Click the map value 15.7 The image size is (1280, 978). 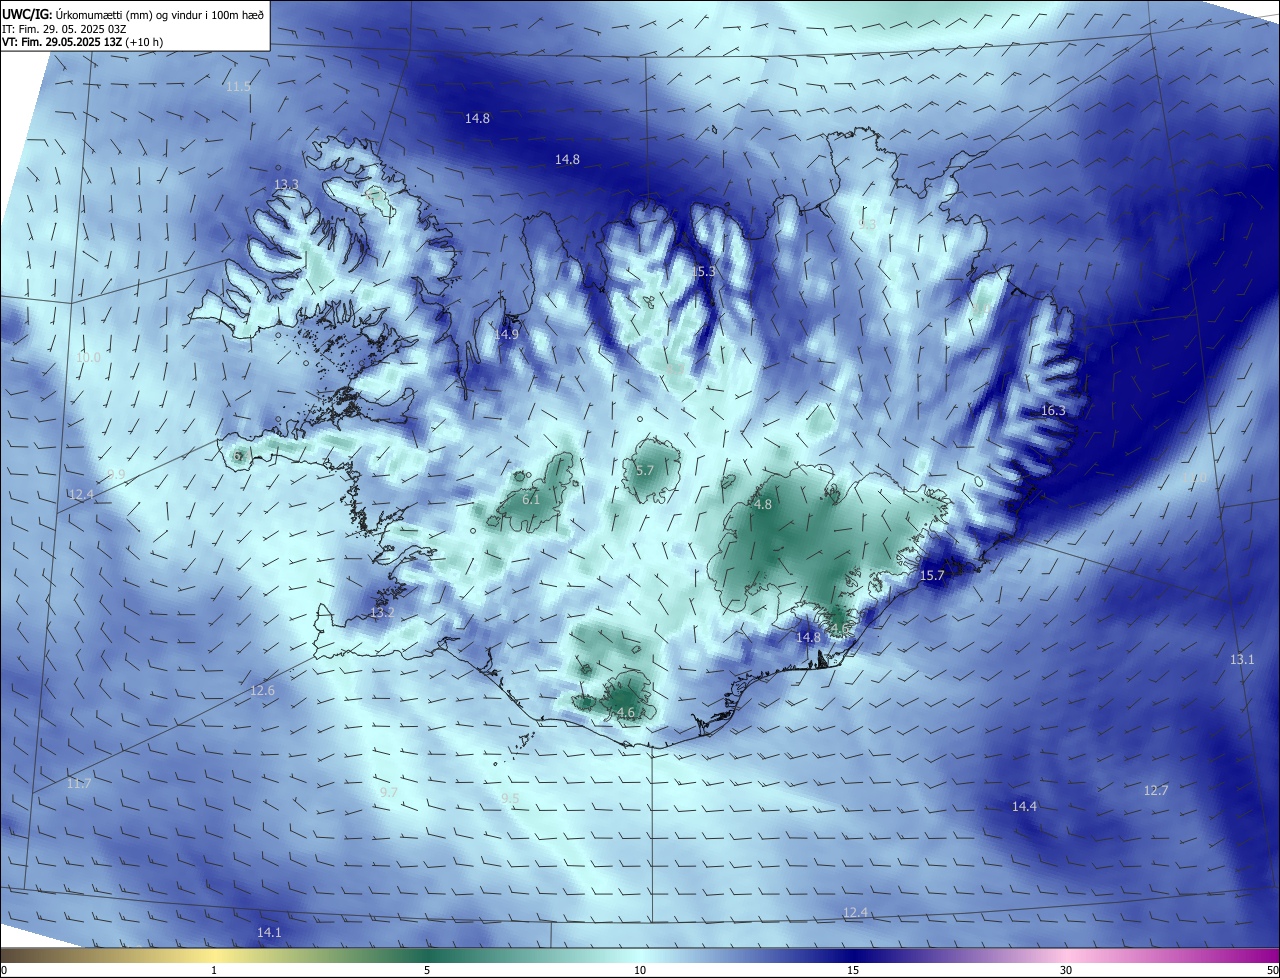(x=932, y=576)
